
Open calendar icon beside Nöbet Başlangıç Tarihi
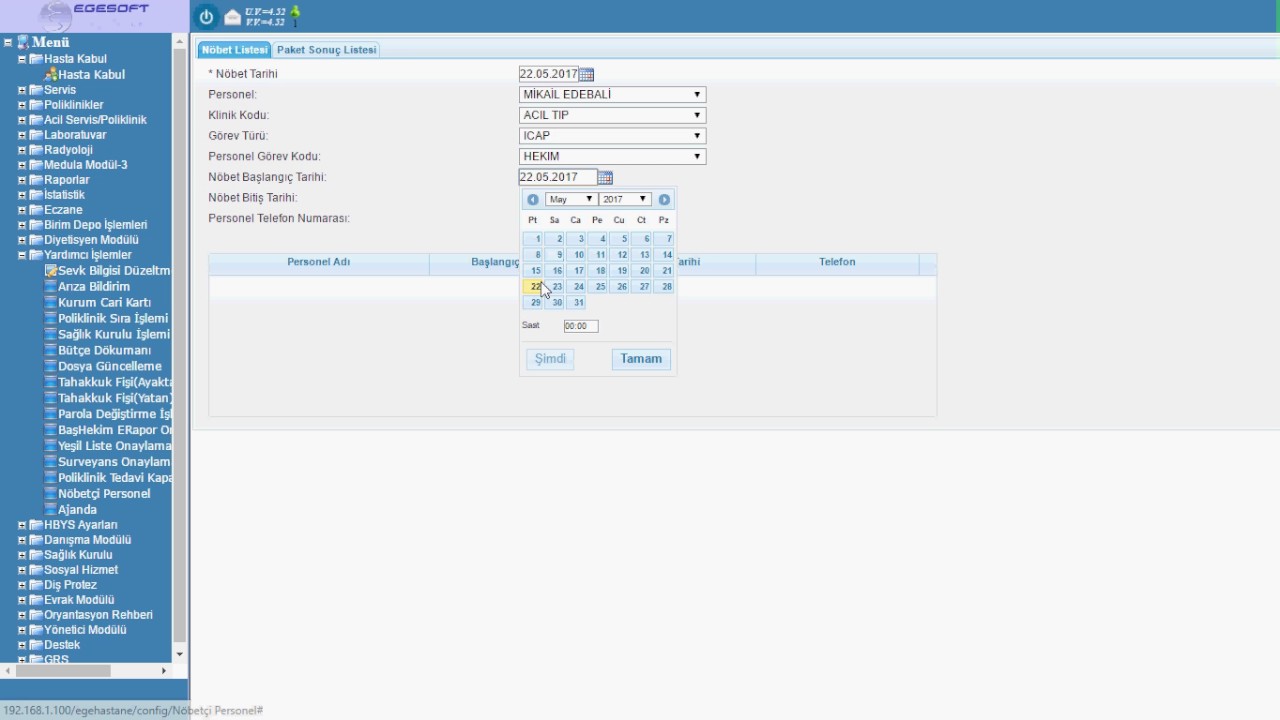605,177
